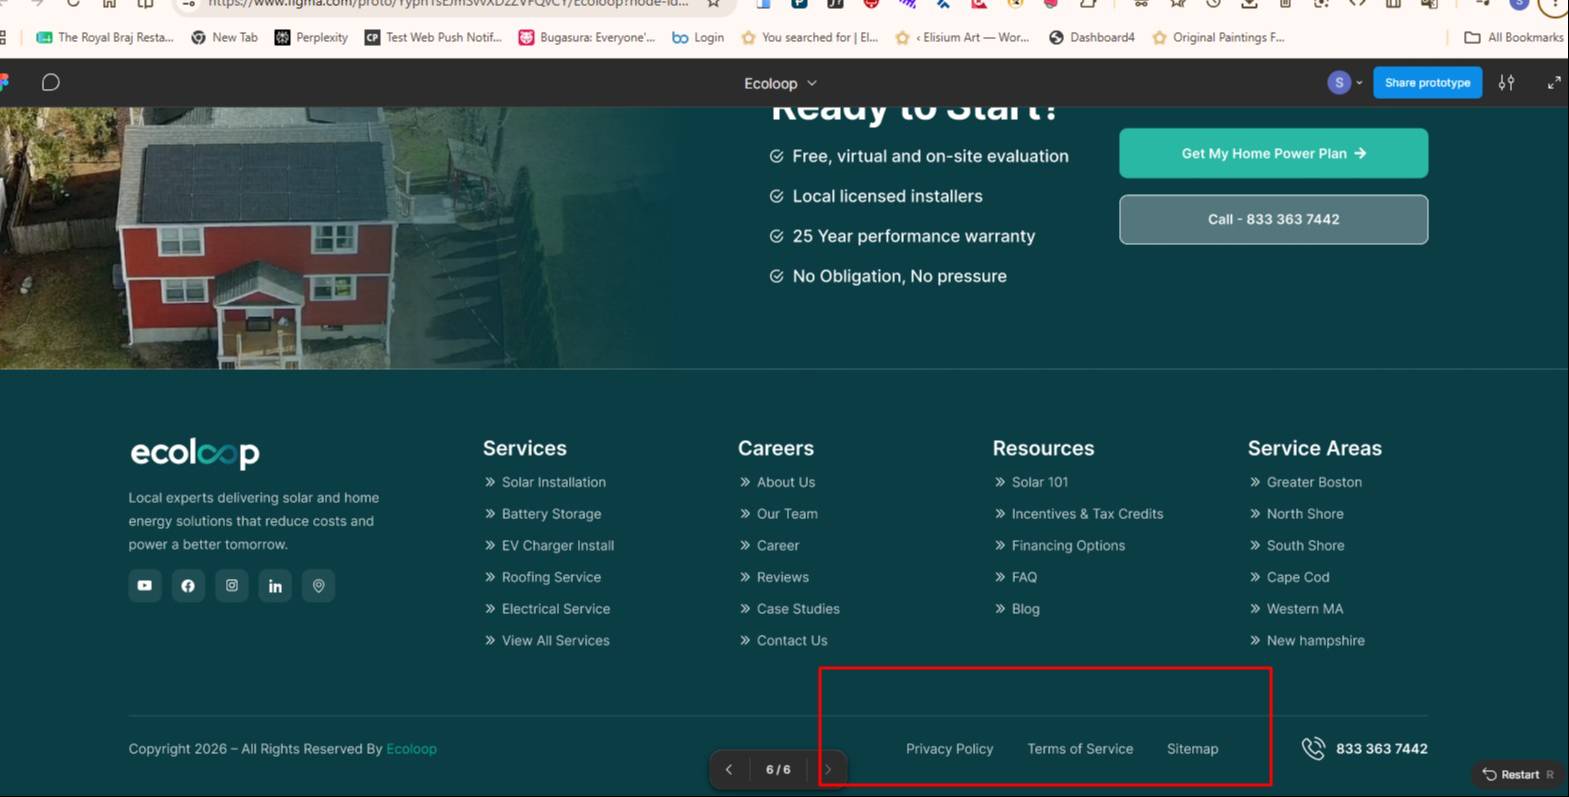
Task: Open the YouTube social icon in footer
Action: (x=145, y=586)
